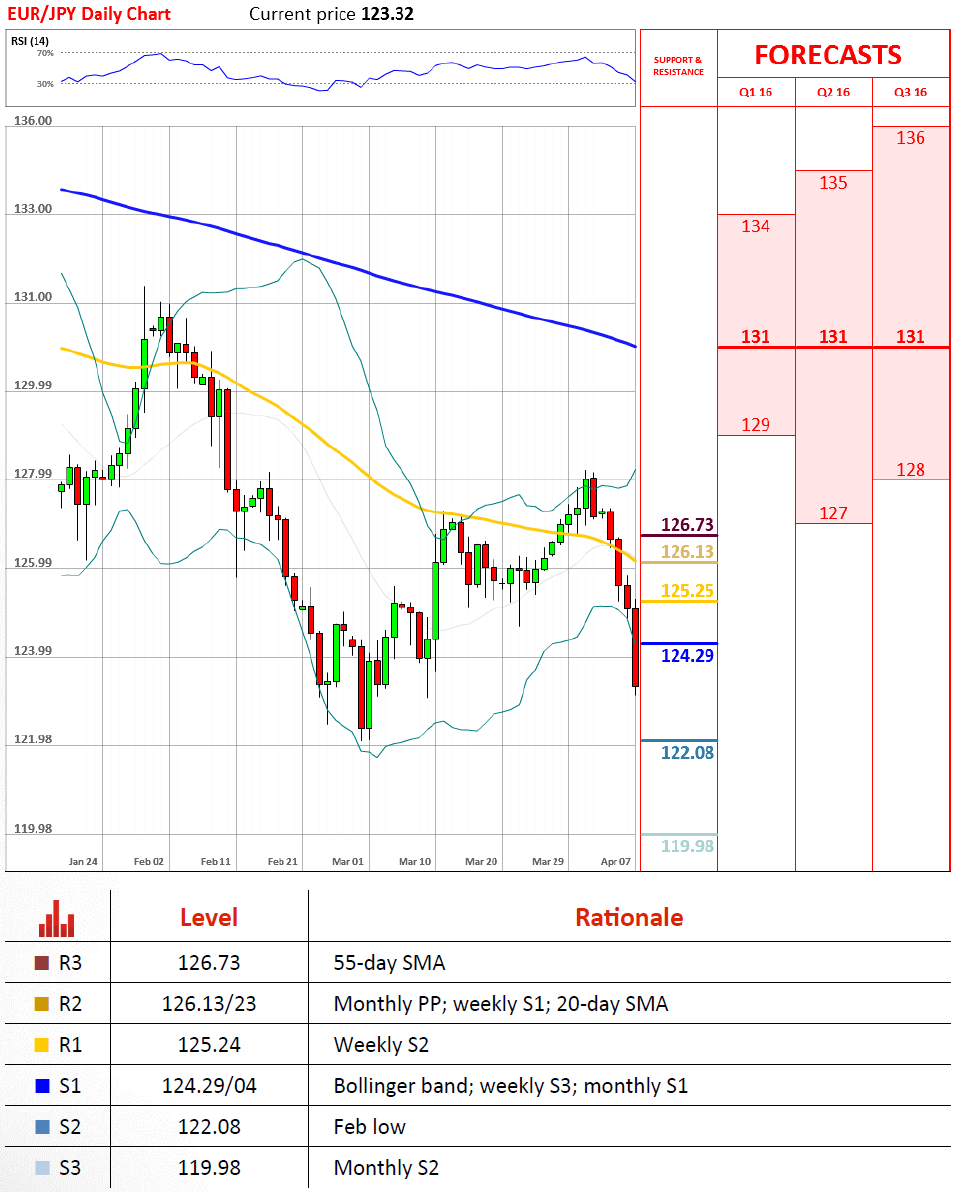Click the FORECASTS header
Viewport: 956px width, 1192px height.
[828, 55]
